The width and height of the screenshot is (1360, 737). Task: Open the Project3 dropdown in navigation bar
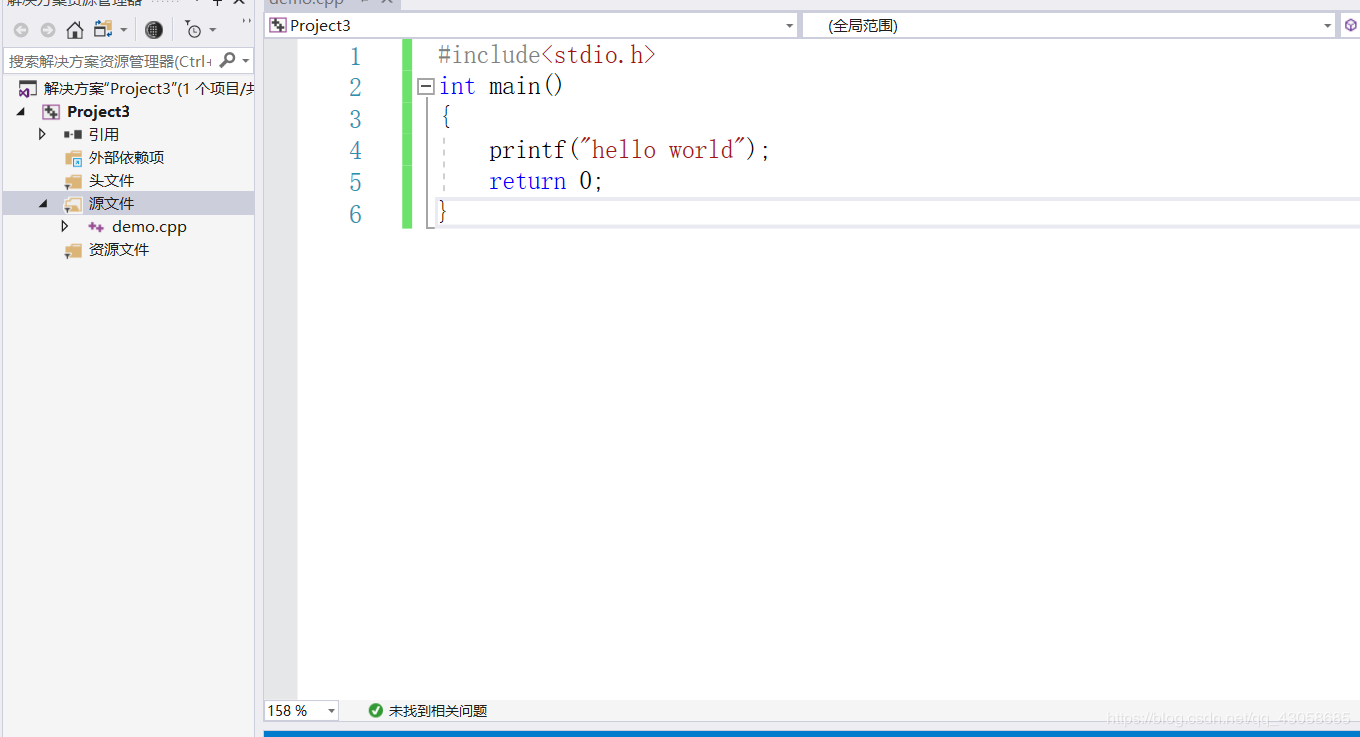[789, 24]
